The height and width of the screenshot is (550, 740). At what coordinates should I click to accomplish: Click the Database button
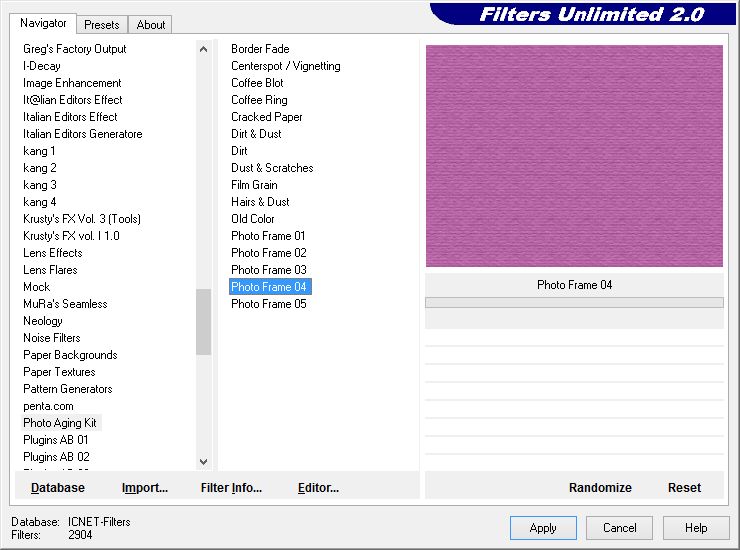[58, 488]
